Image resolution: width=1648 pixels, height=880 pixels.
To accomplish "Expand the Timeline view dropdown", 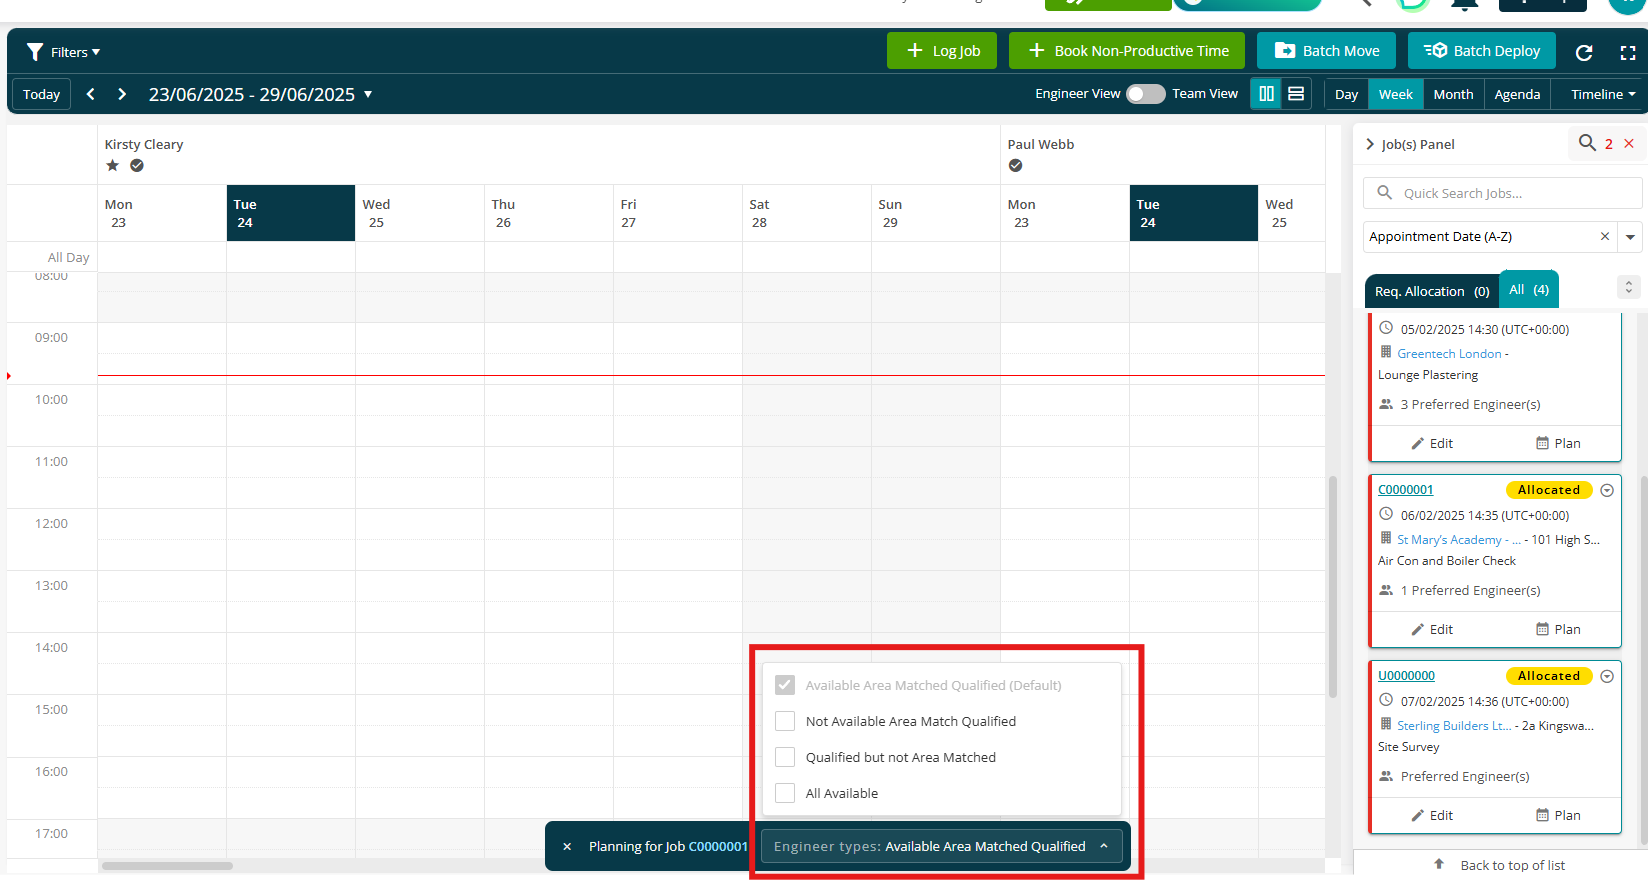I will click(1603, 94).
